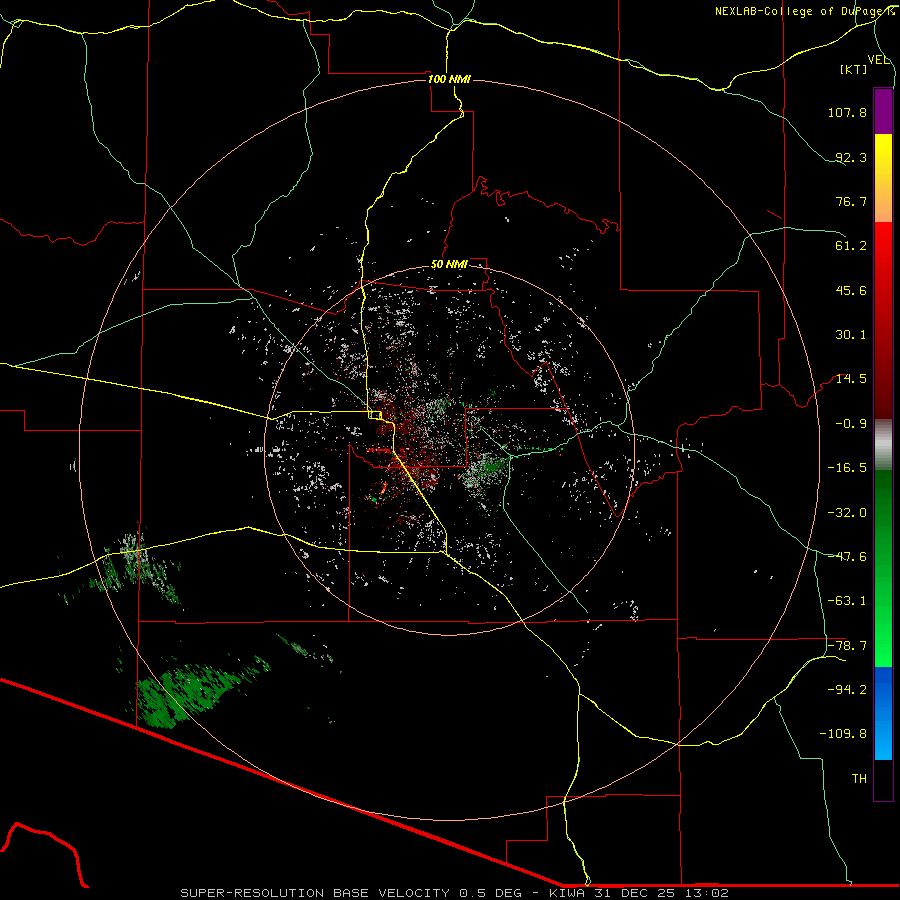The width and height of the screenshot is (900, 900).
Task: Click the 14.5 velocity scale value
Action: (851, 379)
